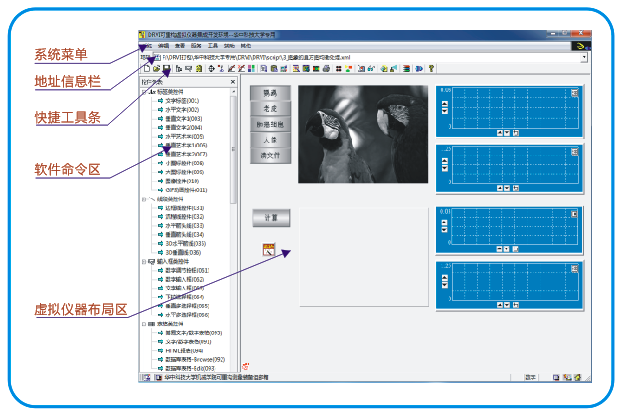Click the Open folder toolbar icon
The image size is (622, 416).
click(155, 69)
